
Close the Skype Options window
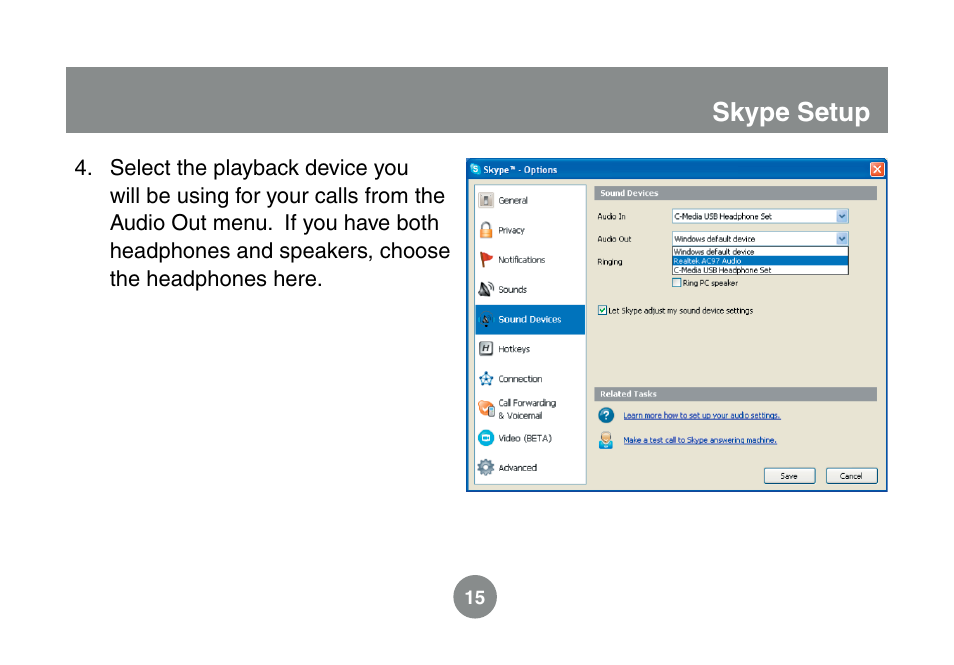click(x=877, y=169)
